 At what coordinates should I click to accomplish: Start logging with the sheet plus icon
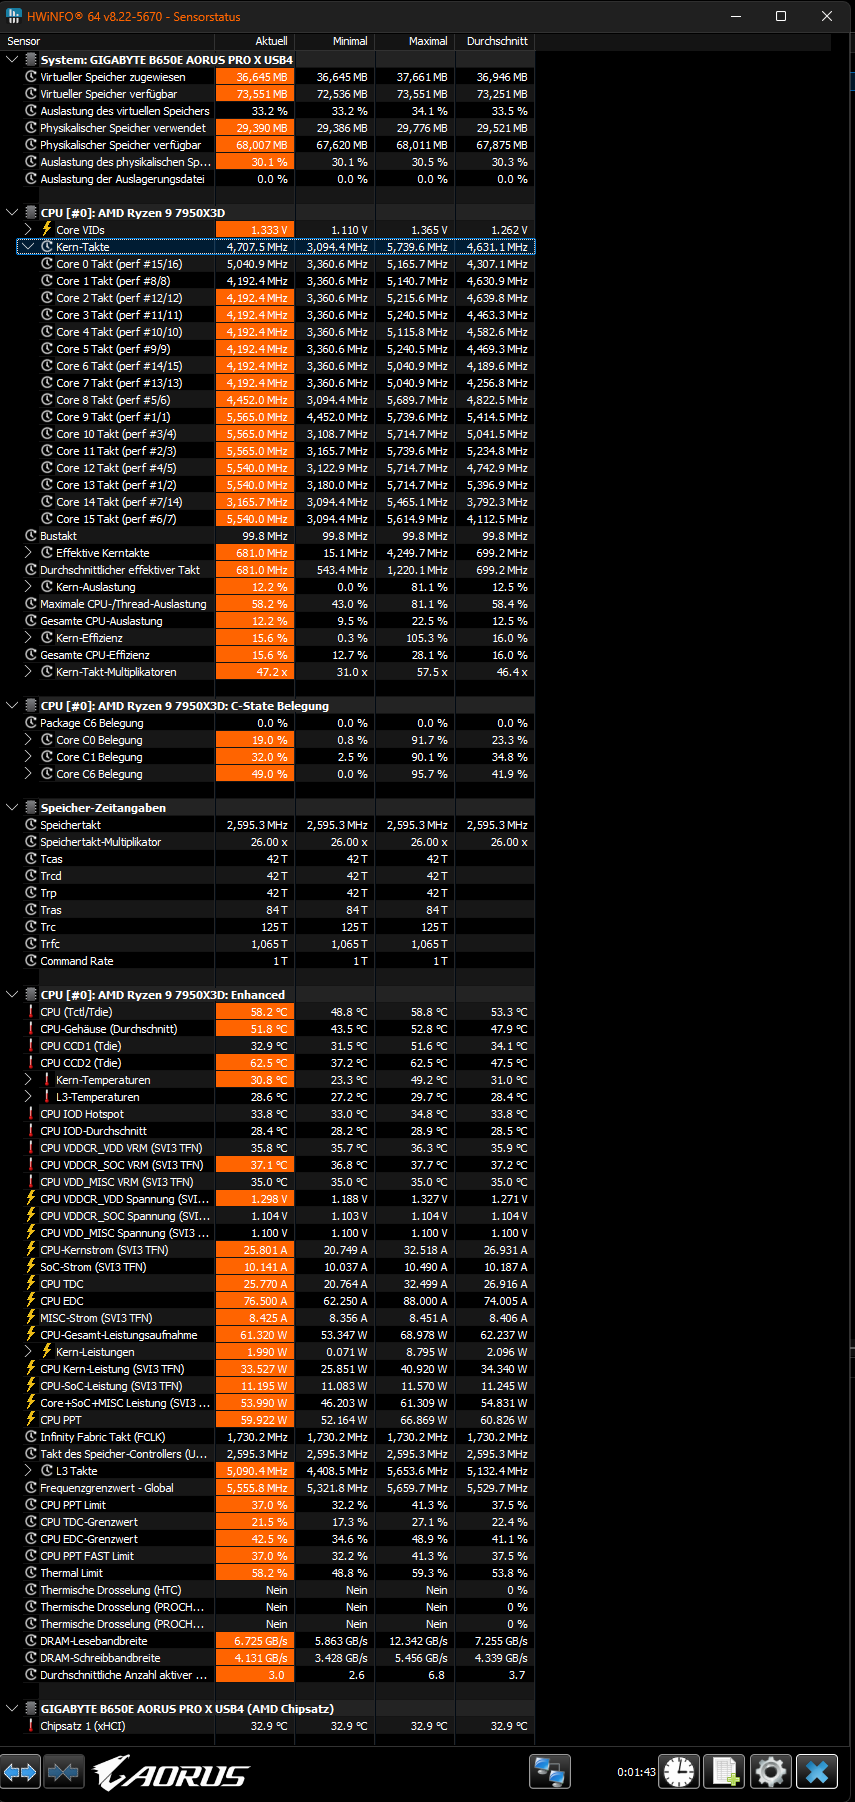(x=725, y=1772)
